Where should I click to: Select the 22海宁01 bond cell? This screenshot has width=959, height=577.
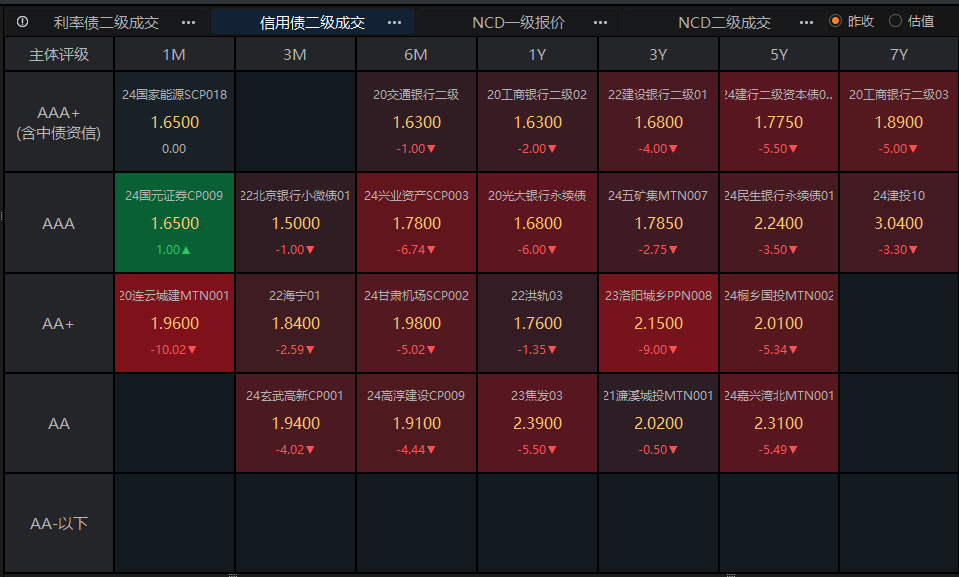point(295,322)
